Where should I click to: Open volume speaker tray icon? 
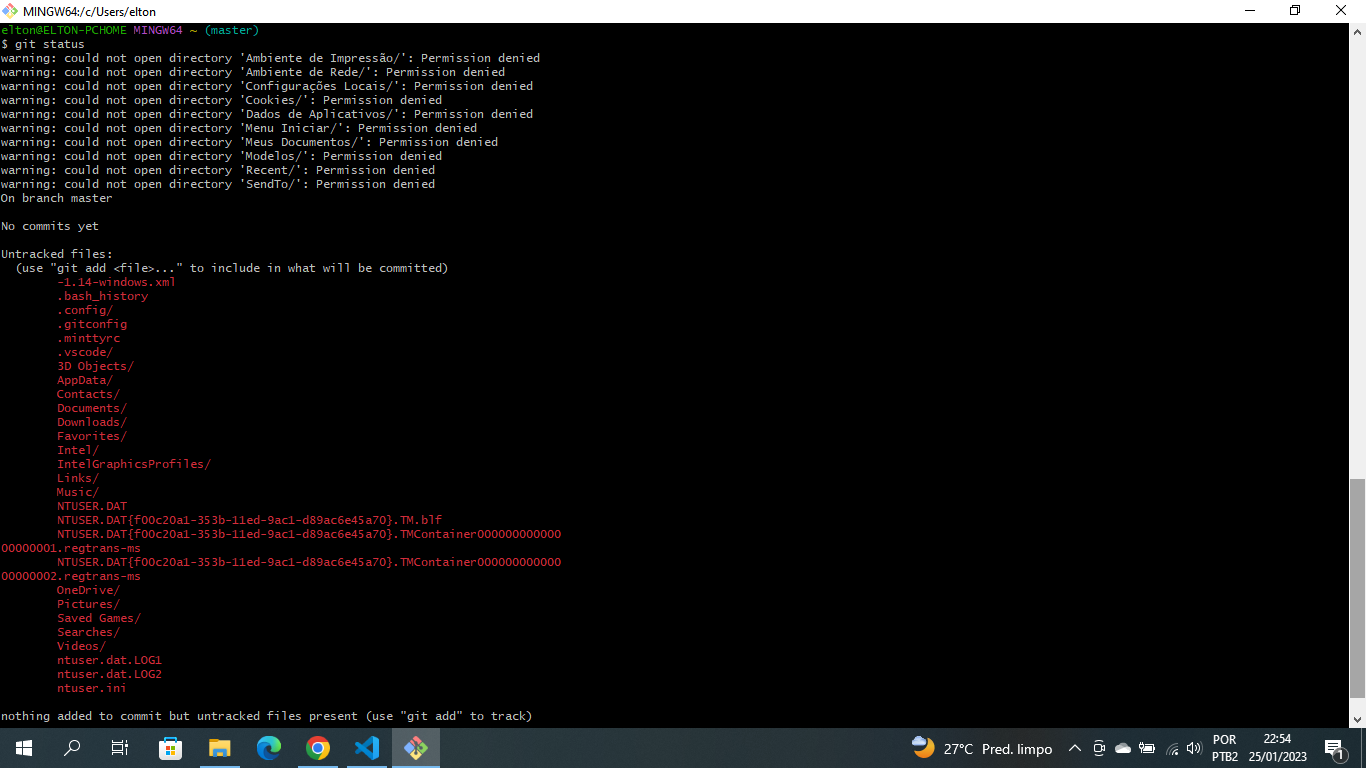click(x=1193, y=748)
